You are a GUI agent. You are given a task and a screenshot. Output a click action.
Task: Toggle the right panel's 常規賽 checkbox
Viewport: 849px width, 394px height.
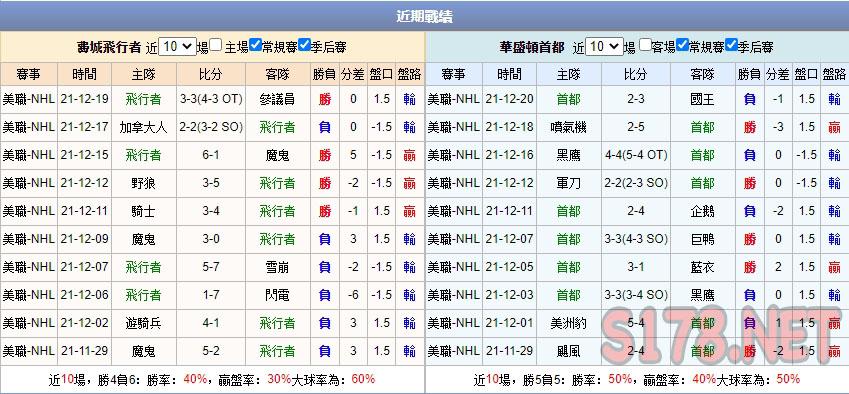coord(683,45)
